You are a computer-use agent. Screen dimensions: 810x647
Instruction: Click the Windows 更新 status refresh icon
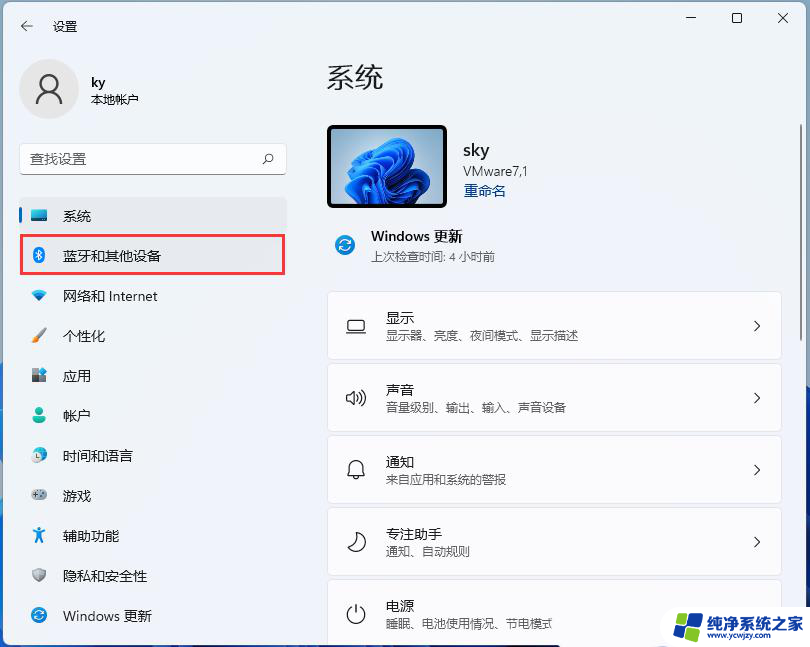tap(345, 245)
